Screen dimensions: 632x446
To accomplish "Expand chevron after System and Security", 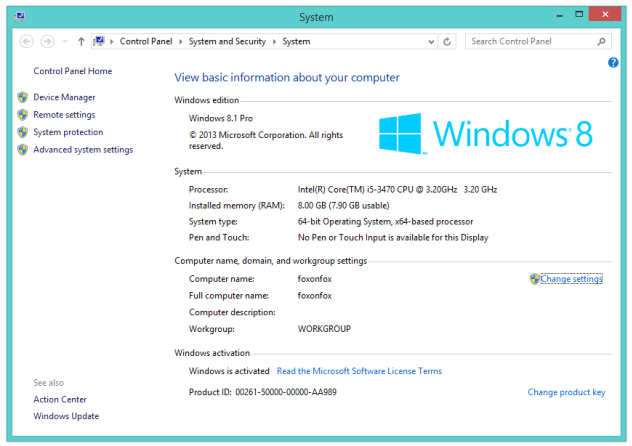I will tap(274, 41).
